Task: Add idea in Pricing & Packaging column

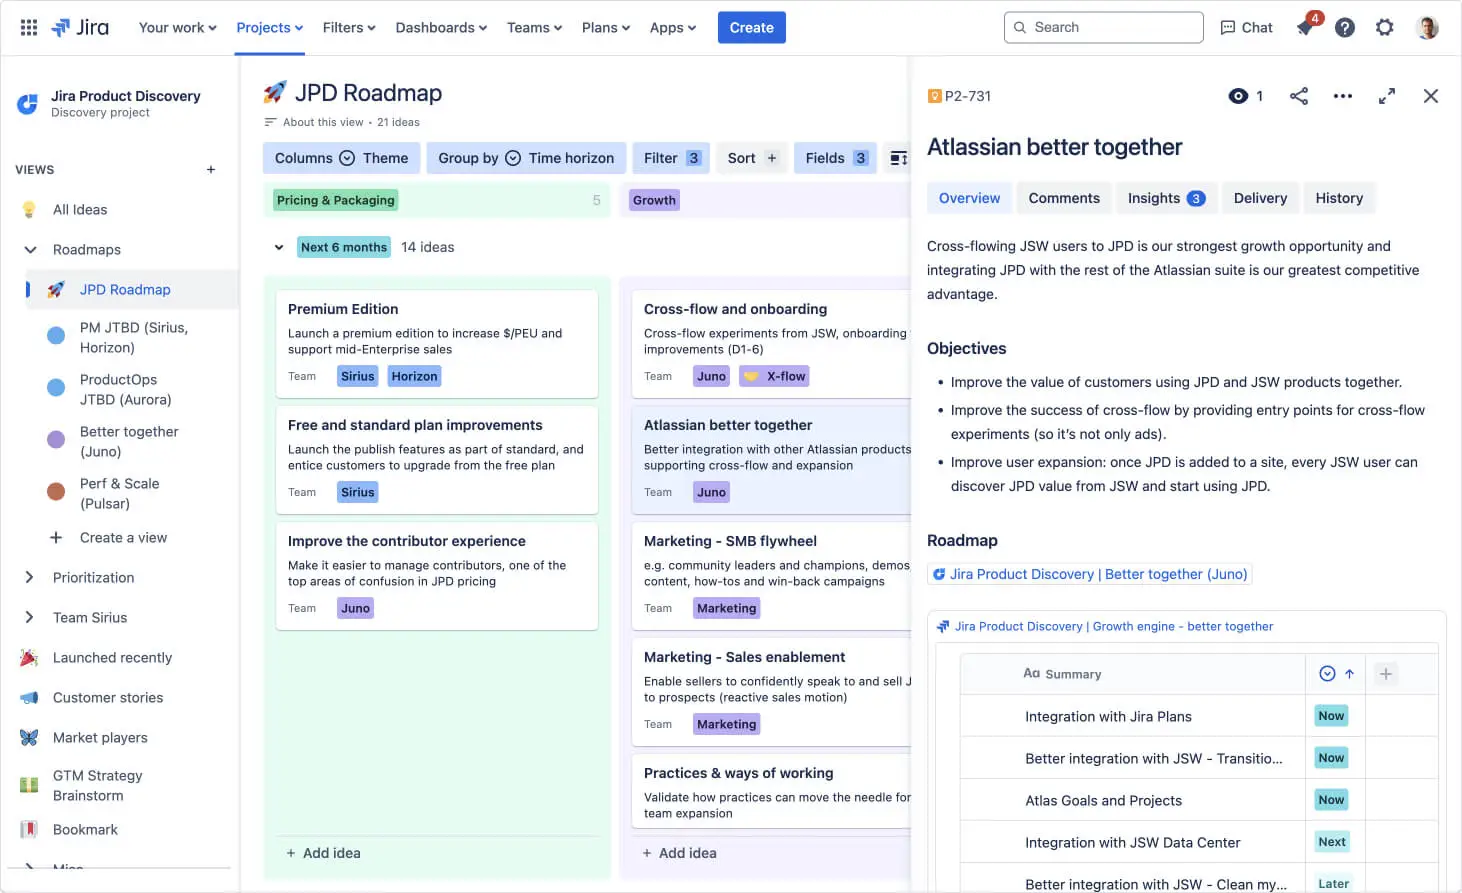Action: (324, 853)
